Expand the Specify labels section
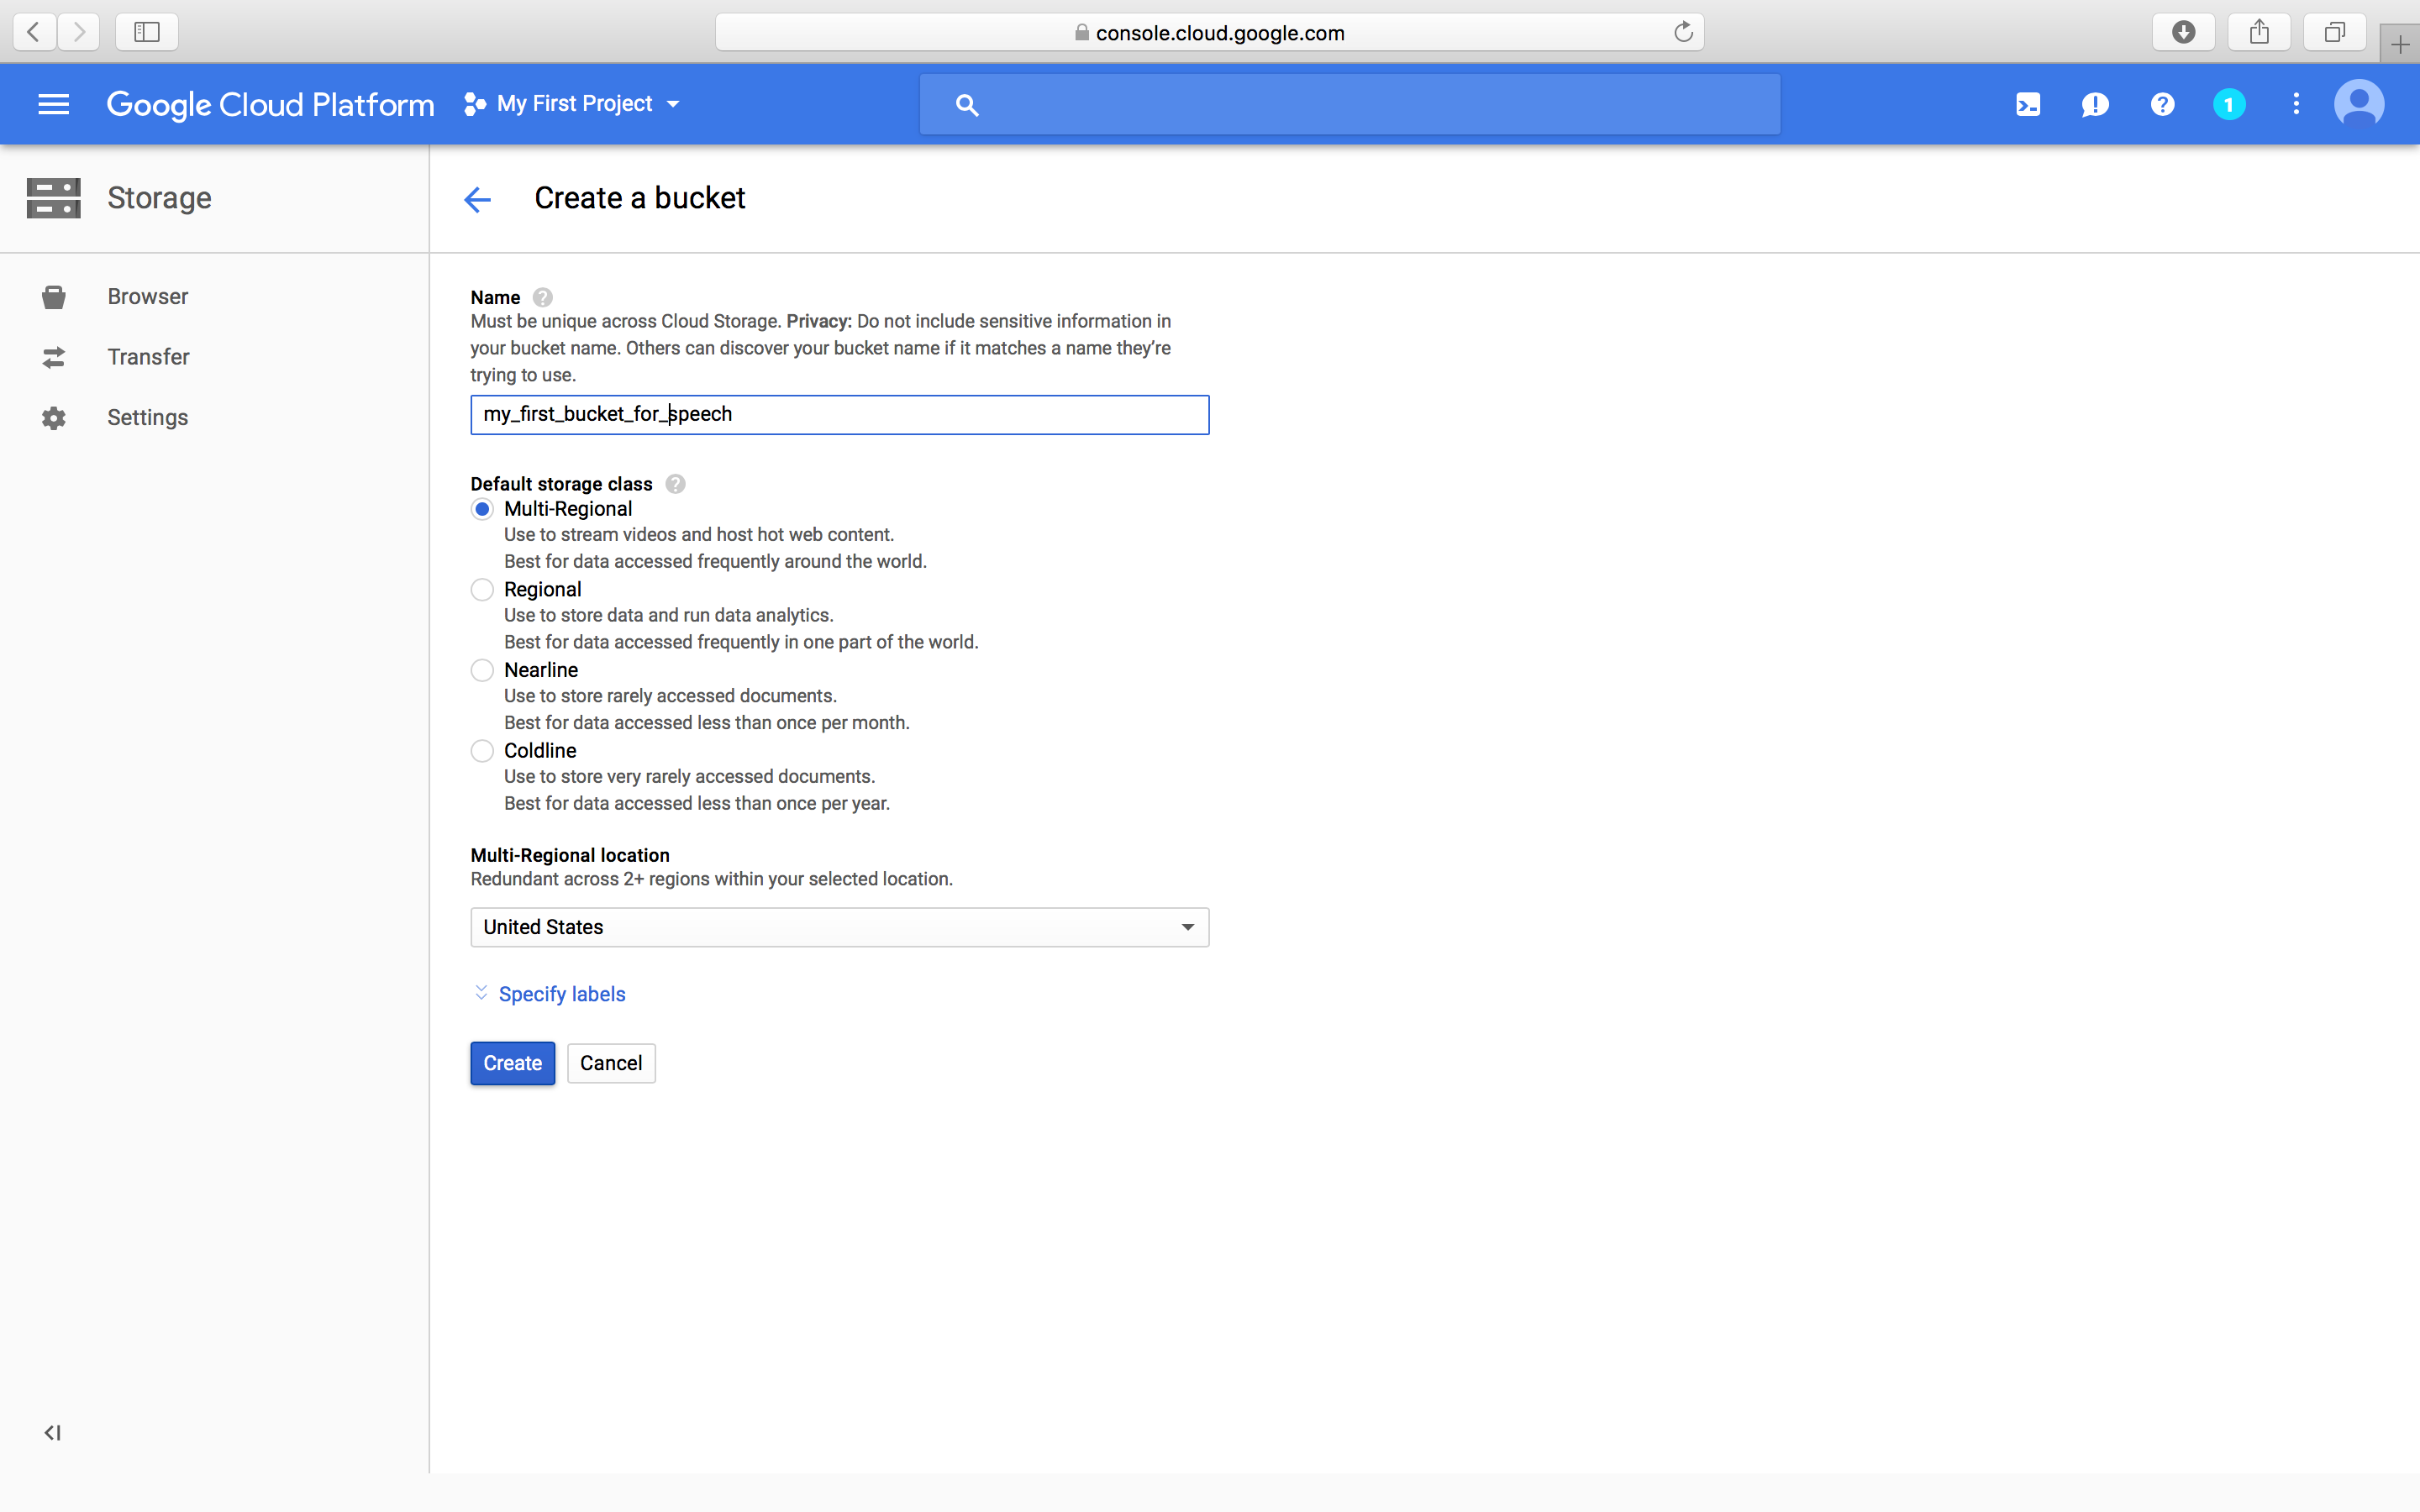2420x1512 pixels. (562, 993)
